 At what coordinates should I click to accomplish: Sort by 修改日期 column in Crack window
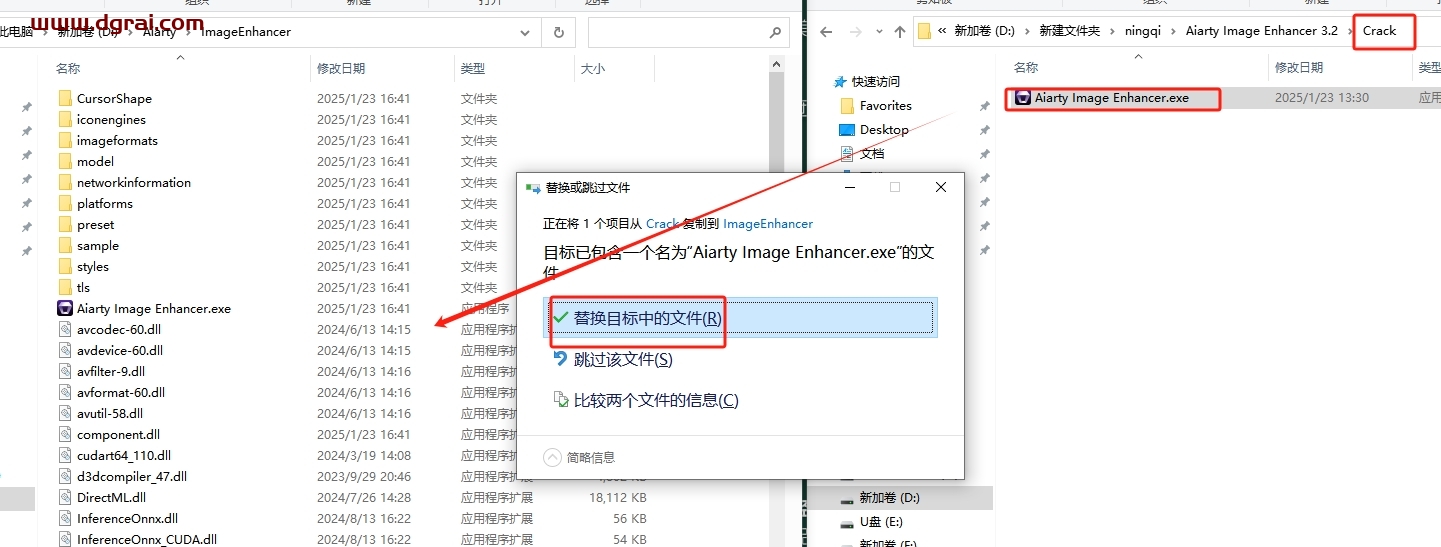coord(1299,68)
